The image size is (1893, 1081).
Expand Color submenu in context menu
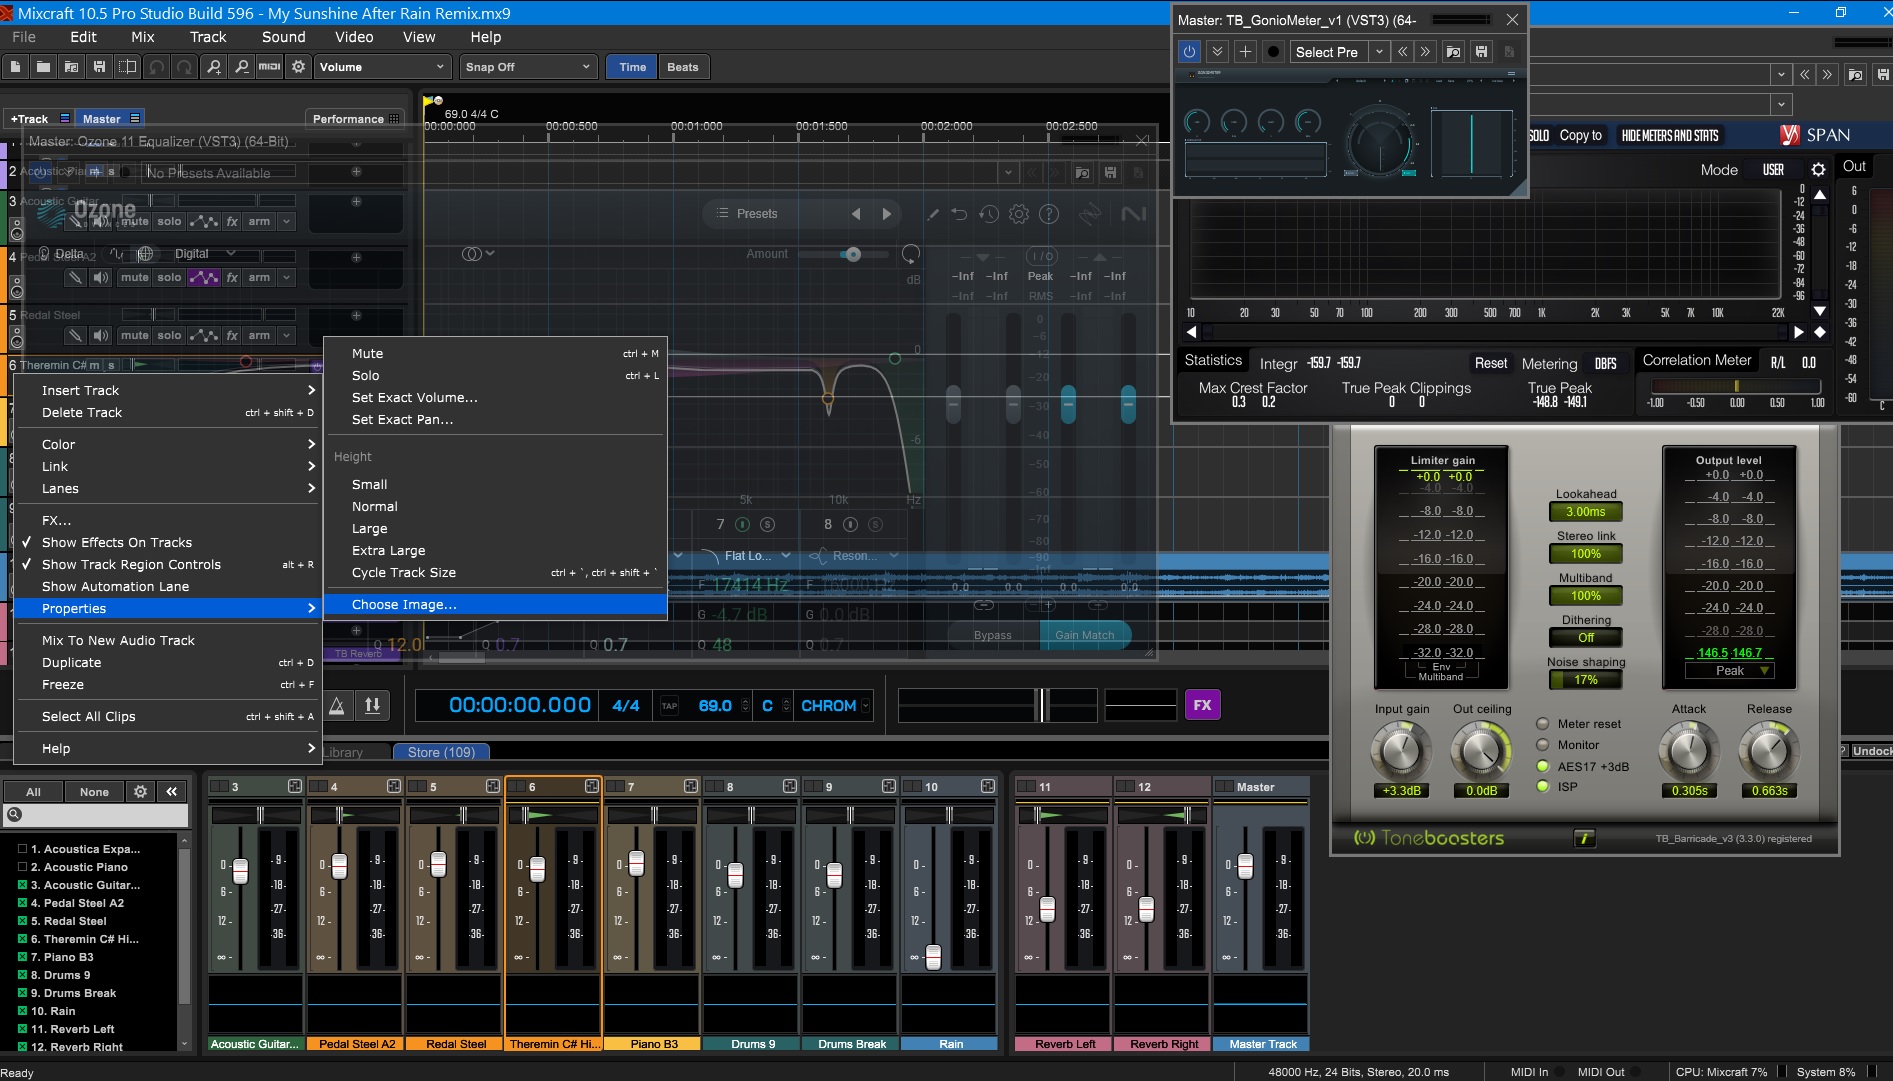168,445
